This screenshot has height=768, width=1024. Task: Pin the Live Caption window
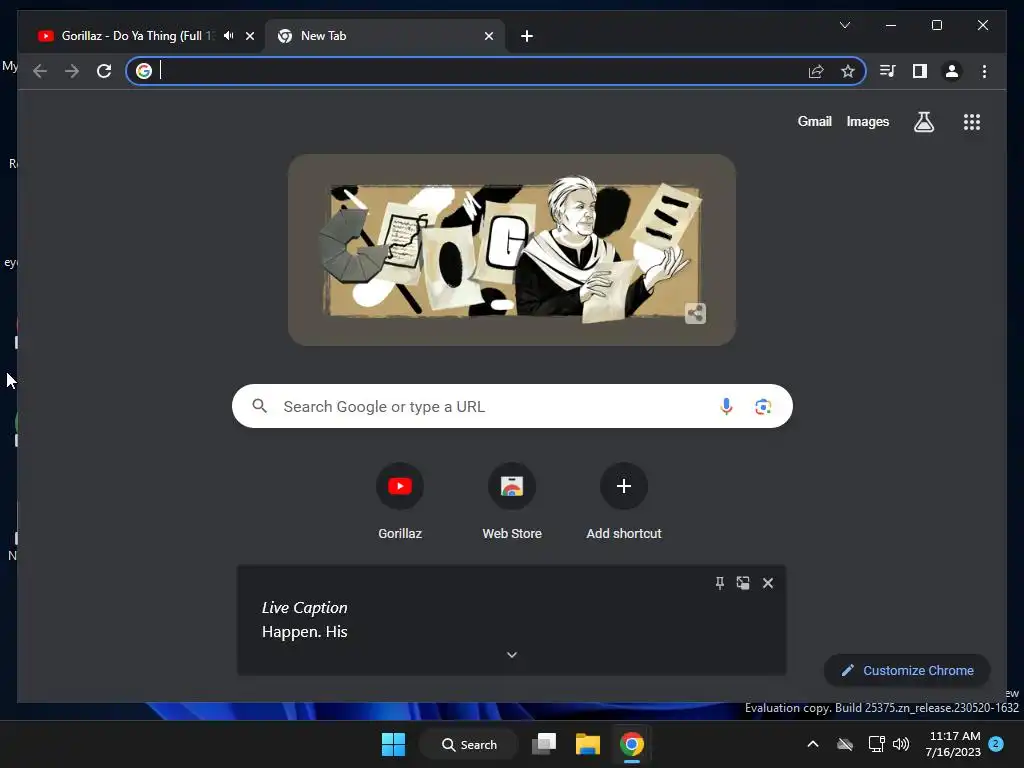point(719,583)
